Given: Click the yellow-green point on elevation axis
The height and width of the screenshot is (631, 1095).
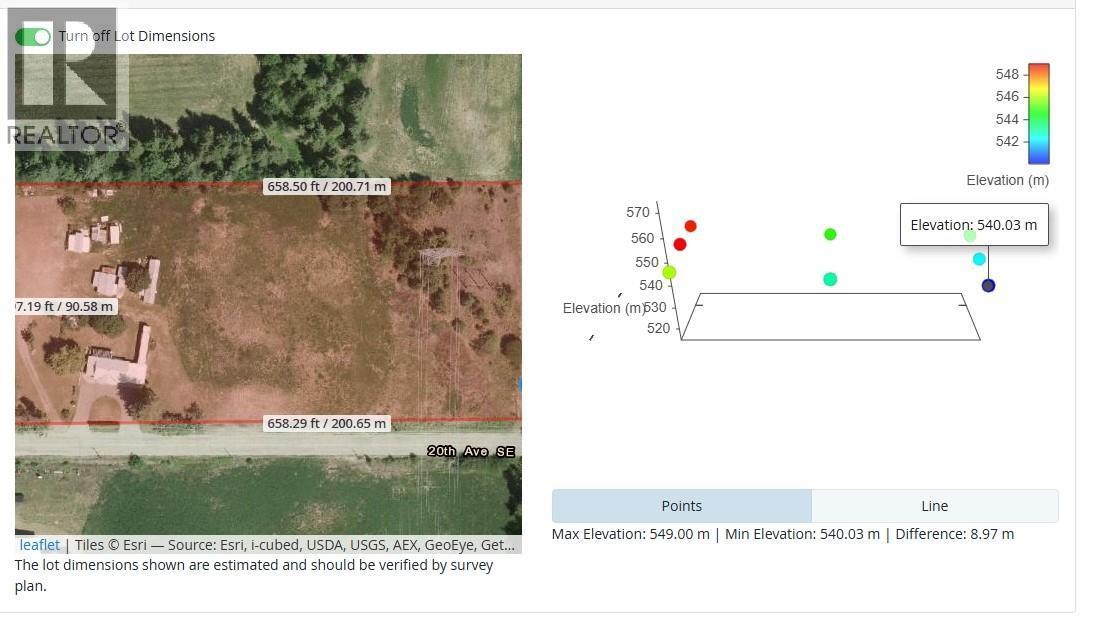Looking at the screenshot, I should tap(669, 272).
